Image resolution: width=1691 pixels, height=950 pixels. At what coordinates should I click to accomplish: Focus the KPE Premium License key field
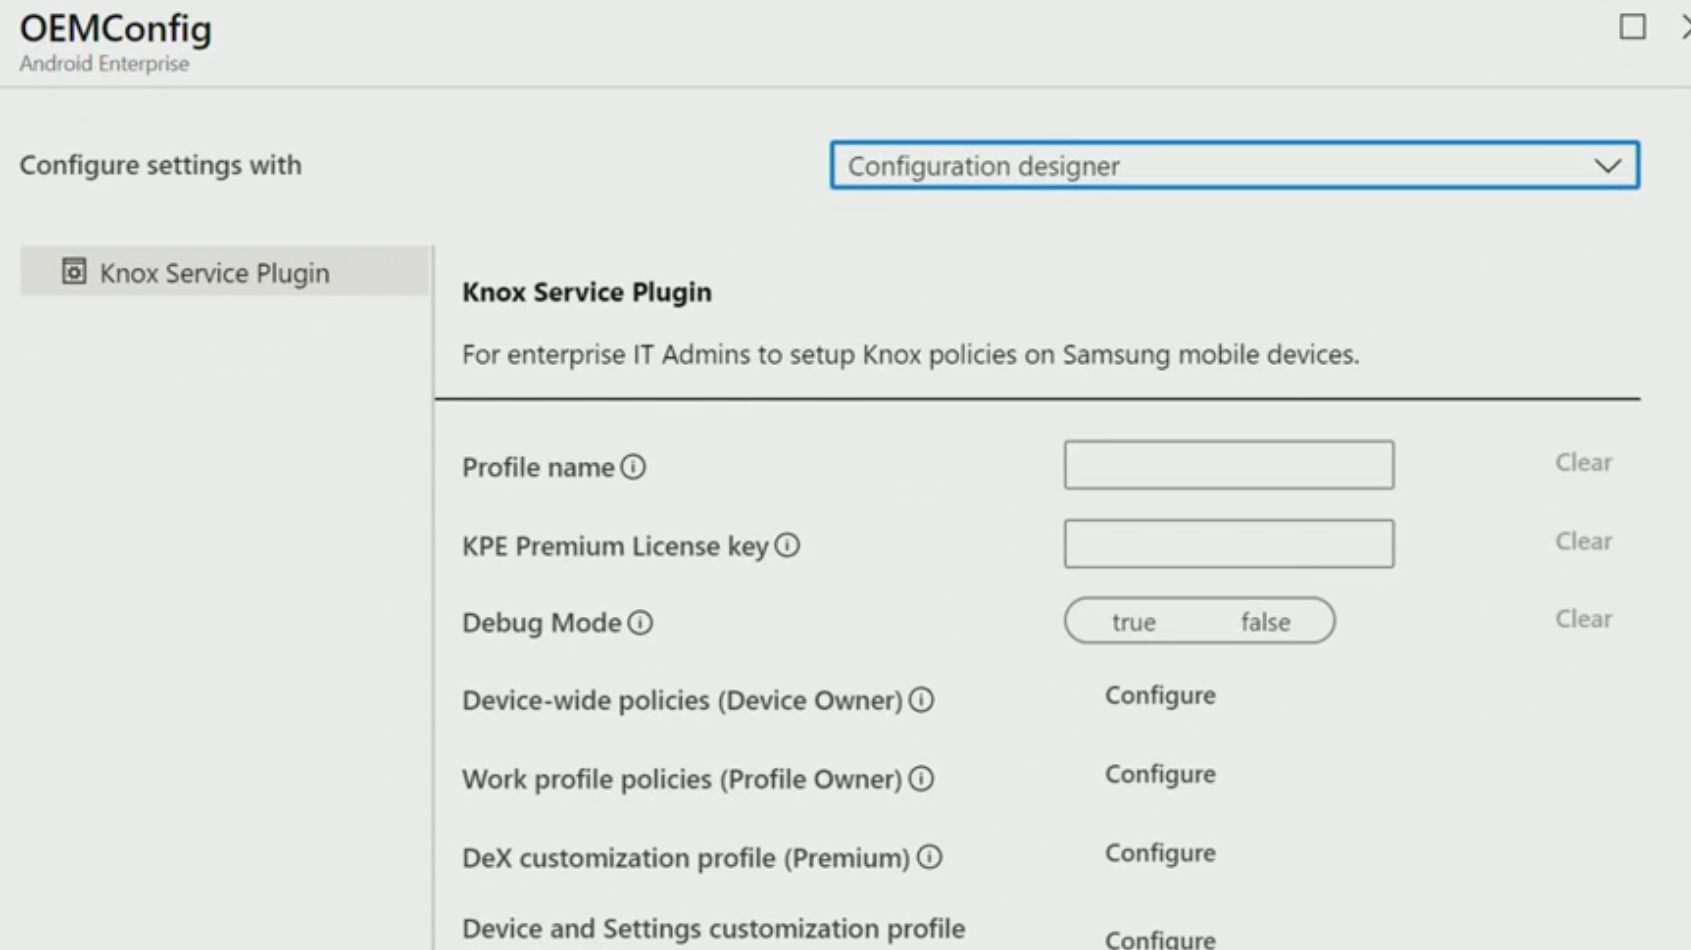pos(1229,543)
